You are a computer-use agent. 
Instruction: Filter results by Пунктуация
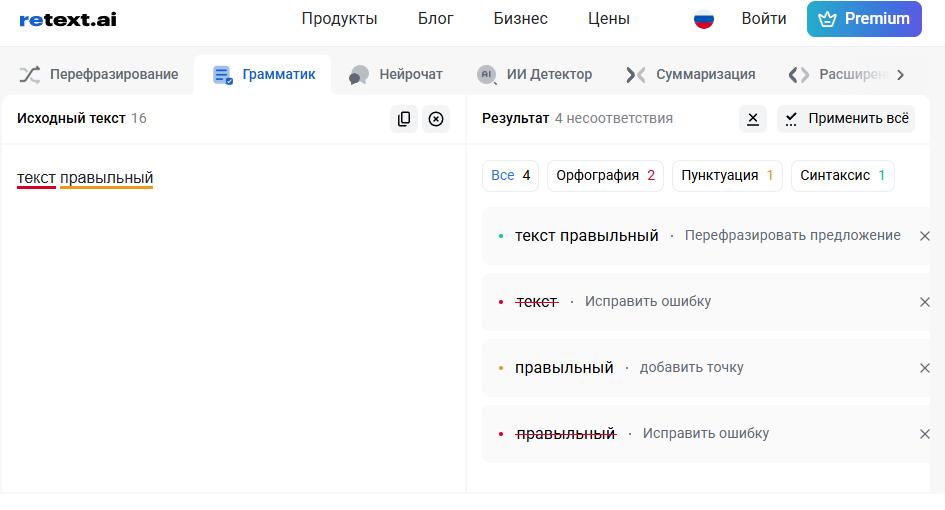(x=727, y=175)
